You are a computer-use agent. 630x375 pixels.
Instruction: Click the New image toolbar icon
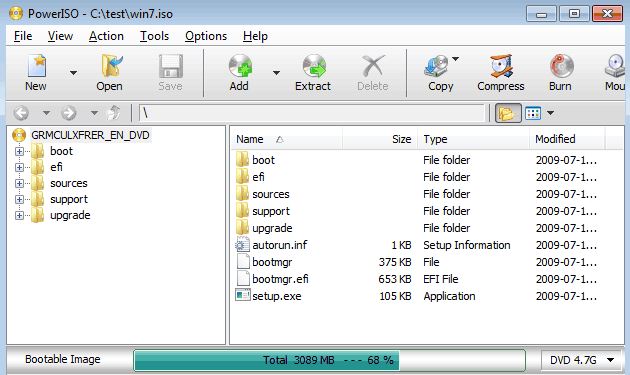coord(37,66)
